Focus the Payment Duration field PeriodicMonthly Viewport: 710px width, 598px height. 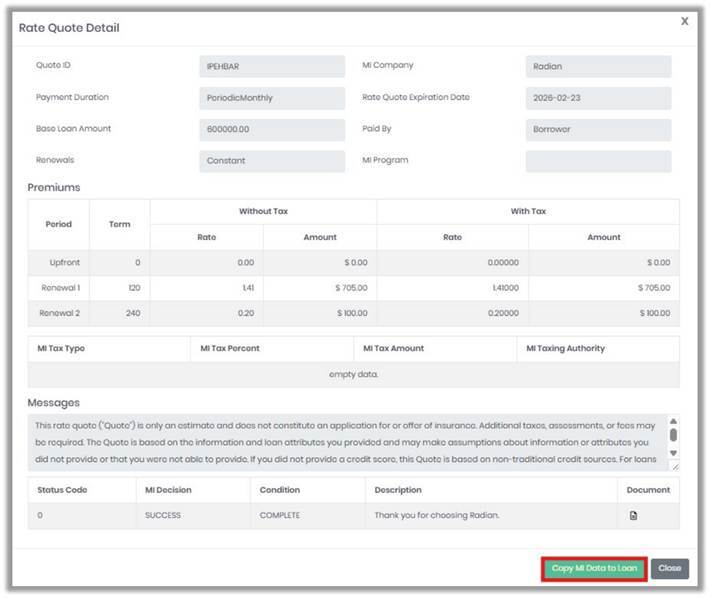(272, 98)
